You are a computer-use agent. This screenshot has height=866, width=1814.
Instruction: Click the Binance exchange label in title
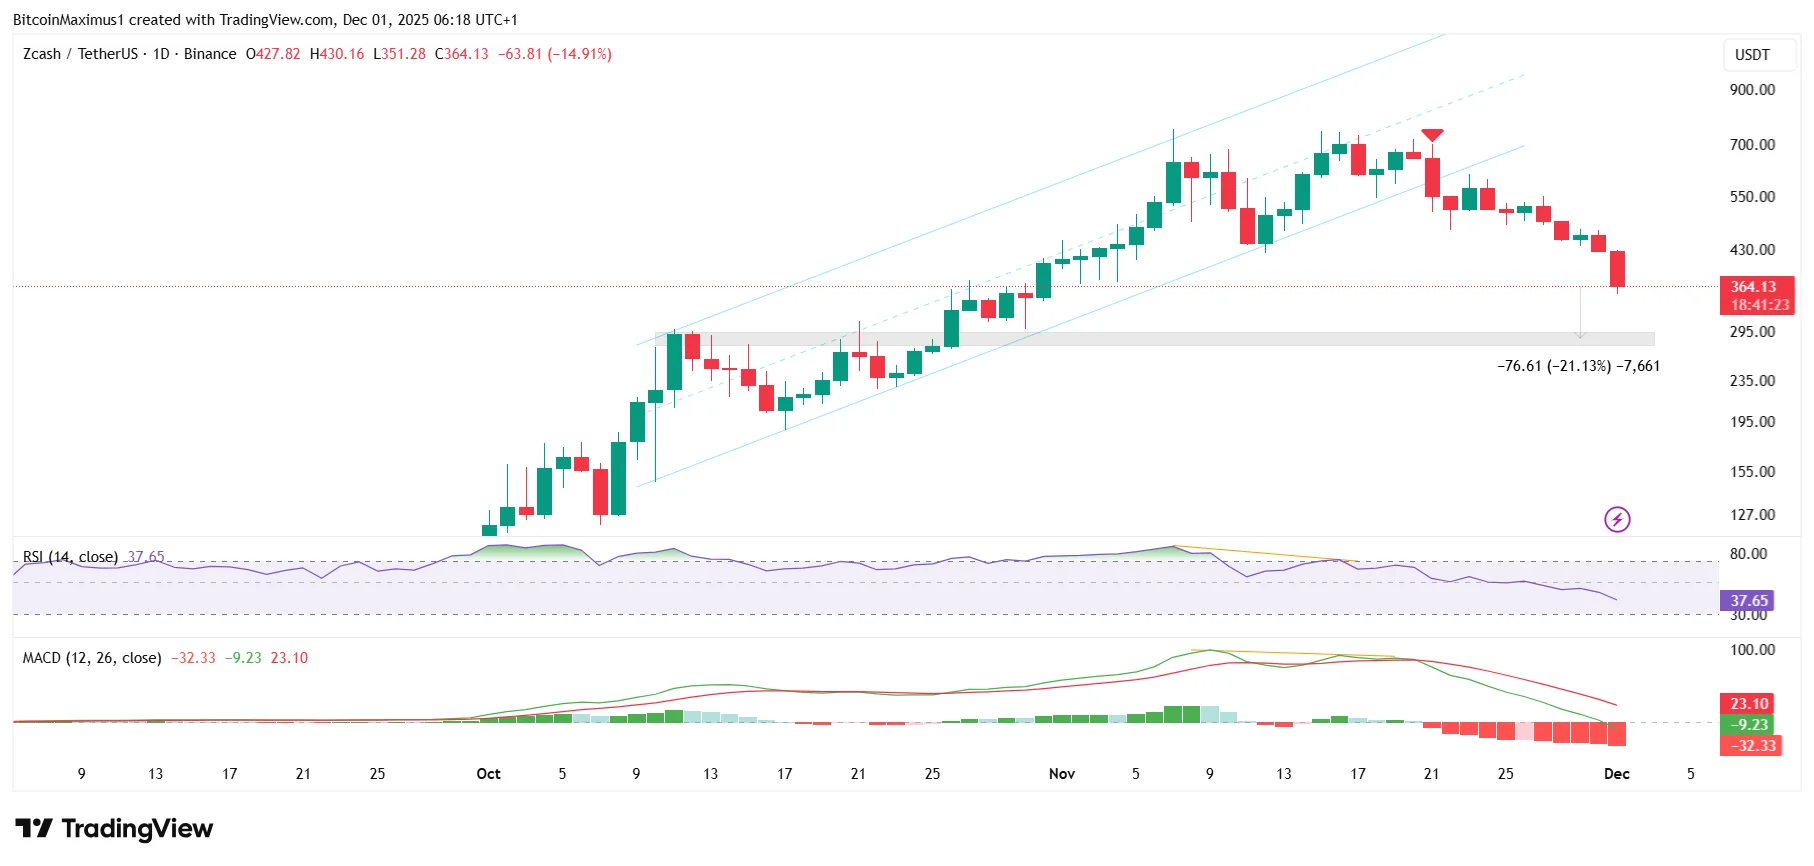click(x=210, y=54)
